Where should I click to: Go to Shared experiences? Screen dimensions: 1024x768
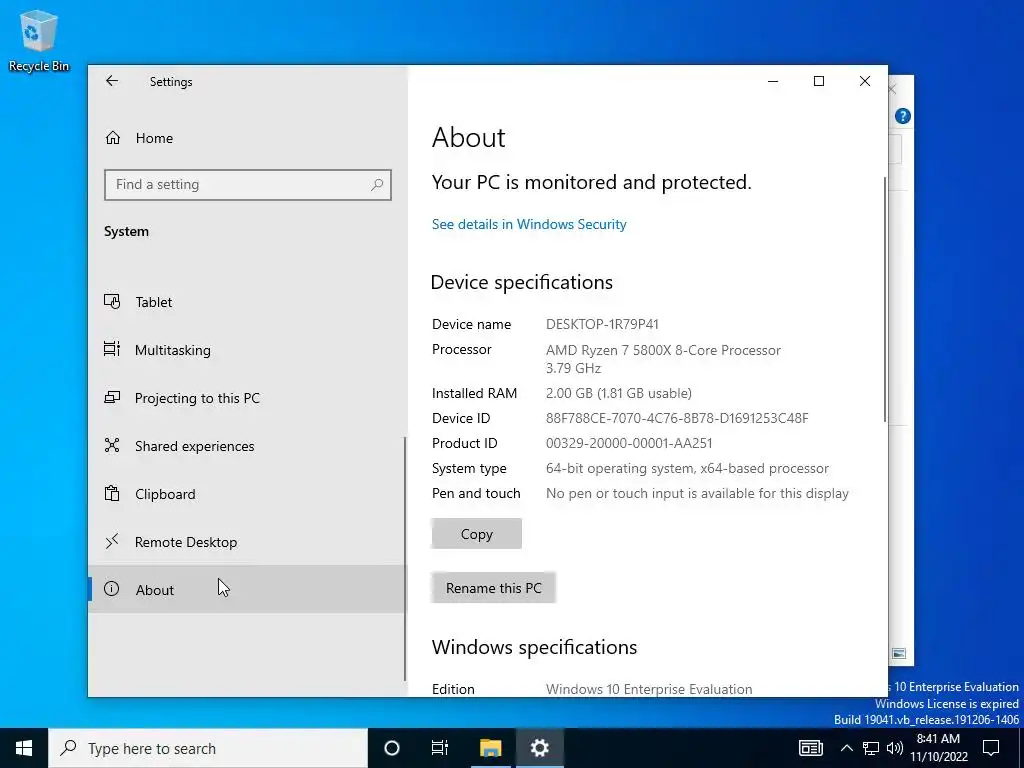247,446
